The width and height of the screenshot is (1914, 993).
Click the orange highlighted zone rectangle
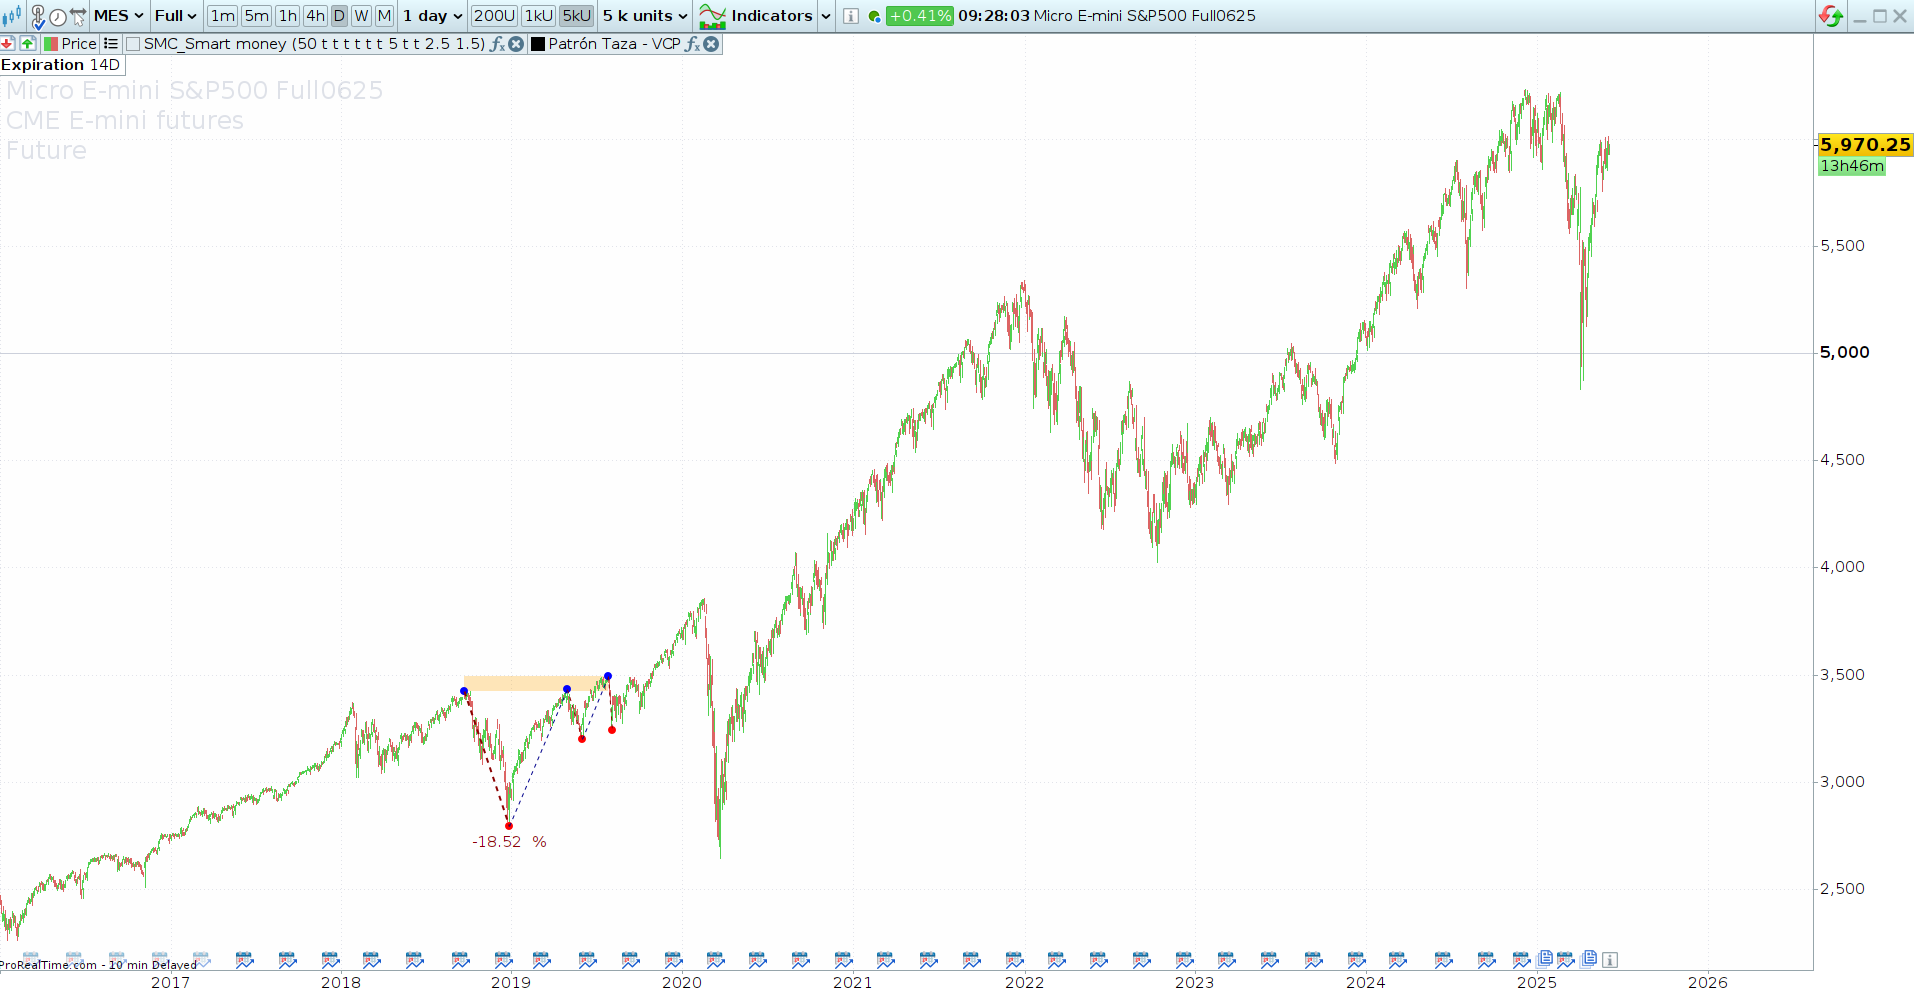535,684
